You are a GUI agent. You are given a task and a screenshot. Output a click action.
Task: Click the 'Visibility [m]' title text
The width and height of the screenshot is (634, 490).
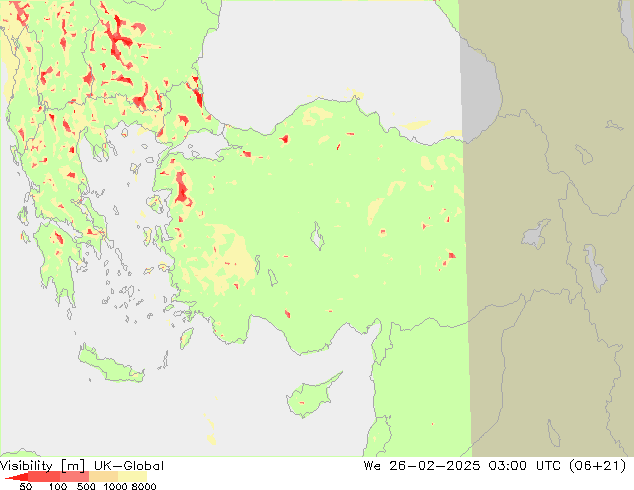pos(42,466)
